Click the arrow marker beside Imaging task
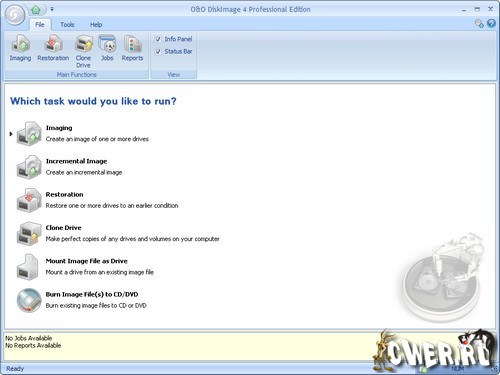 tap(11, 134)
